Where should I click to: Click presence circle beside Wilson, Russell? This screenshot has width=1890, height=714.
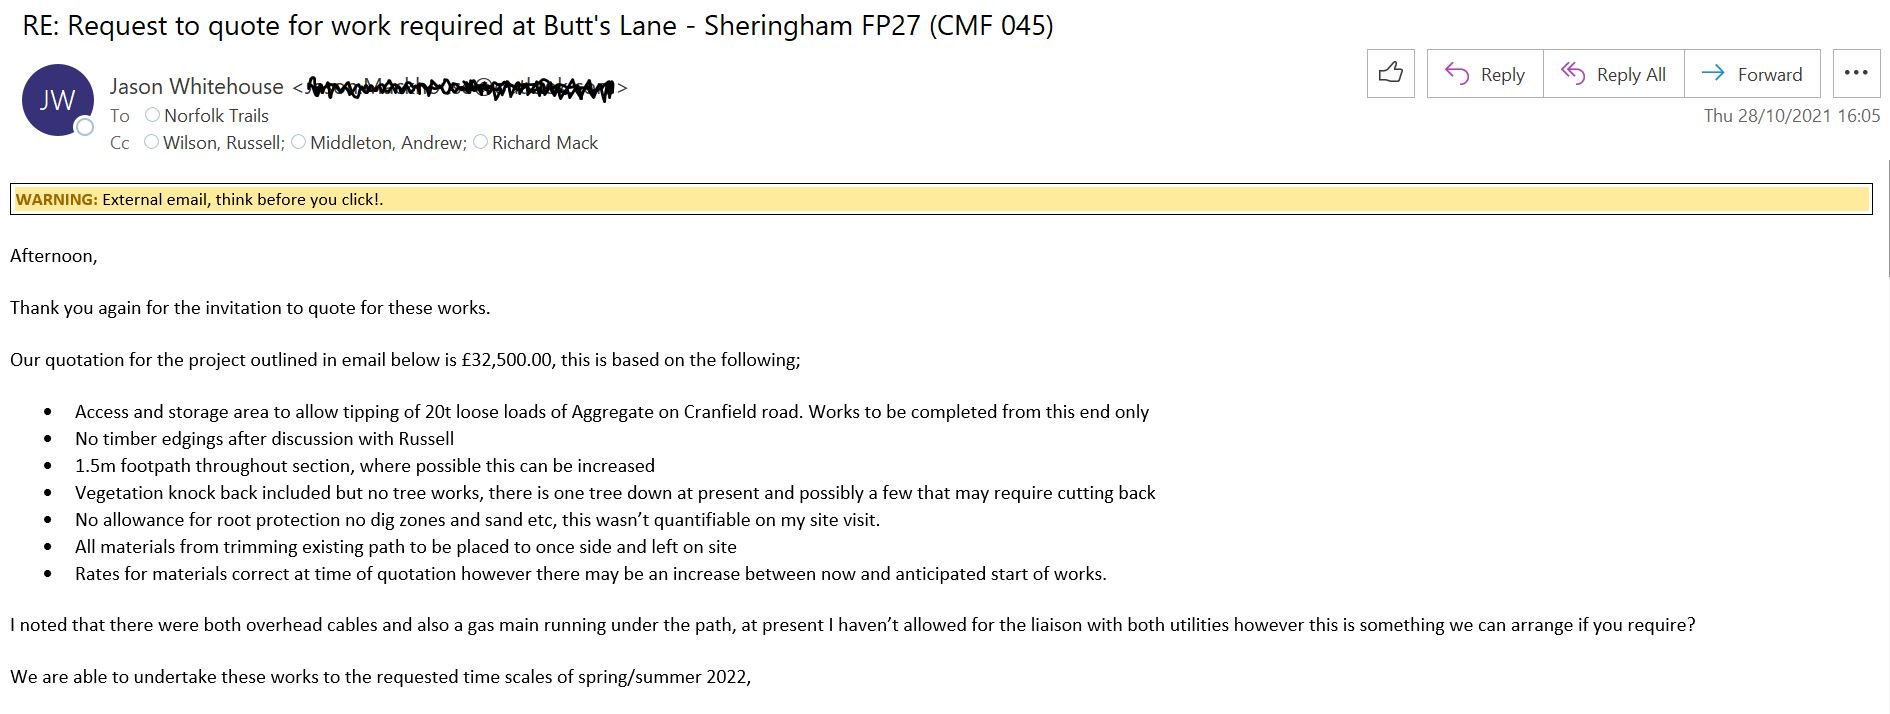pyautogui.click(x=152, y=142)
